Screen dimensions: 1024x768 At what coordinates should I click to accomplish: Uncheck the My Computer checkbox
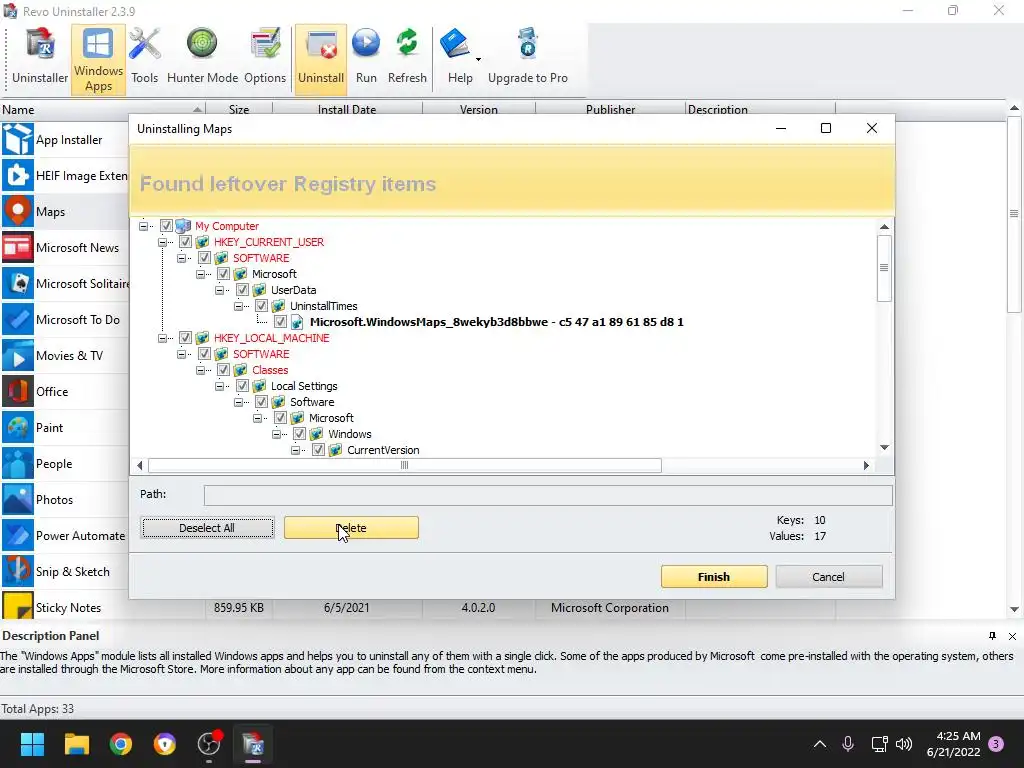click(x=167, y=226)
